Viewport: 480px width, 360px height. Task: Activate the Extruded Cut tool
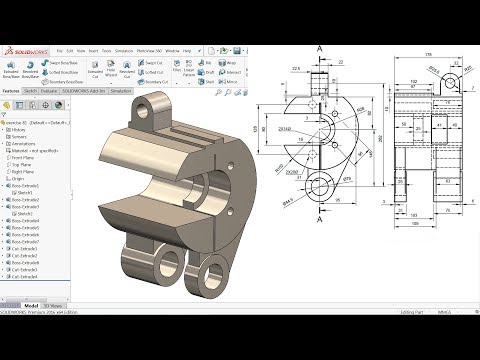[x=95, y=69]
